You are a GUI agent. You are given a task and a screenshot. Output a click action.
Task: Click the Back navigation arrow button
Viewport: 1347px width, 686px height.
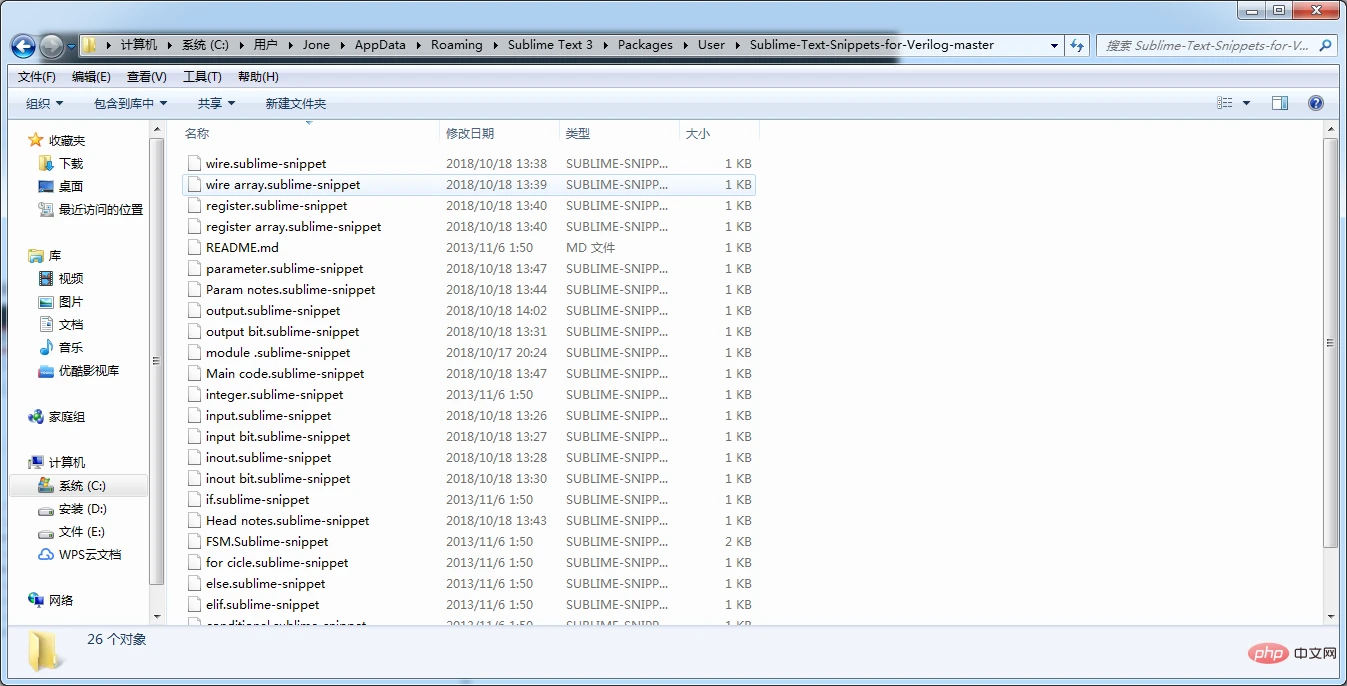point(24,46)
